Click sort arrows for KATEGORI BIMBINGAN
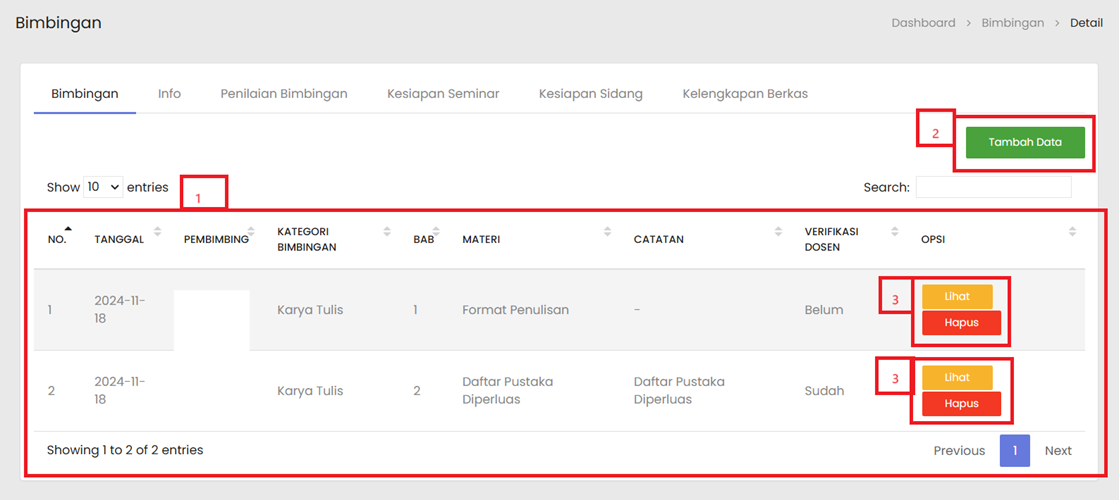This screenshot has height=500, width=1119. coord(387,232)
